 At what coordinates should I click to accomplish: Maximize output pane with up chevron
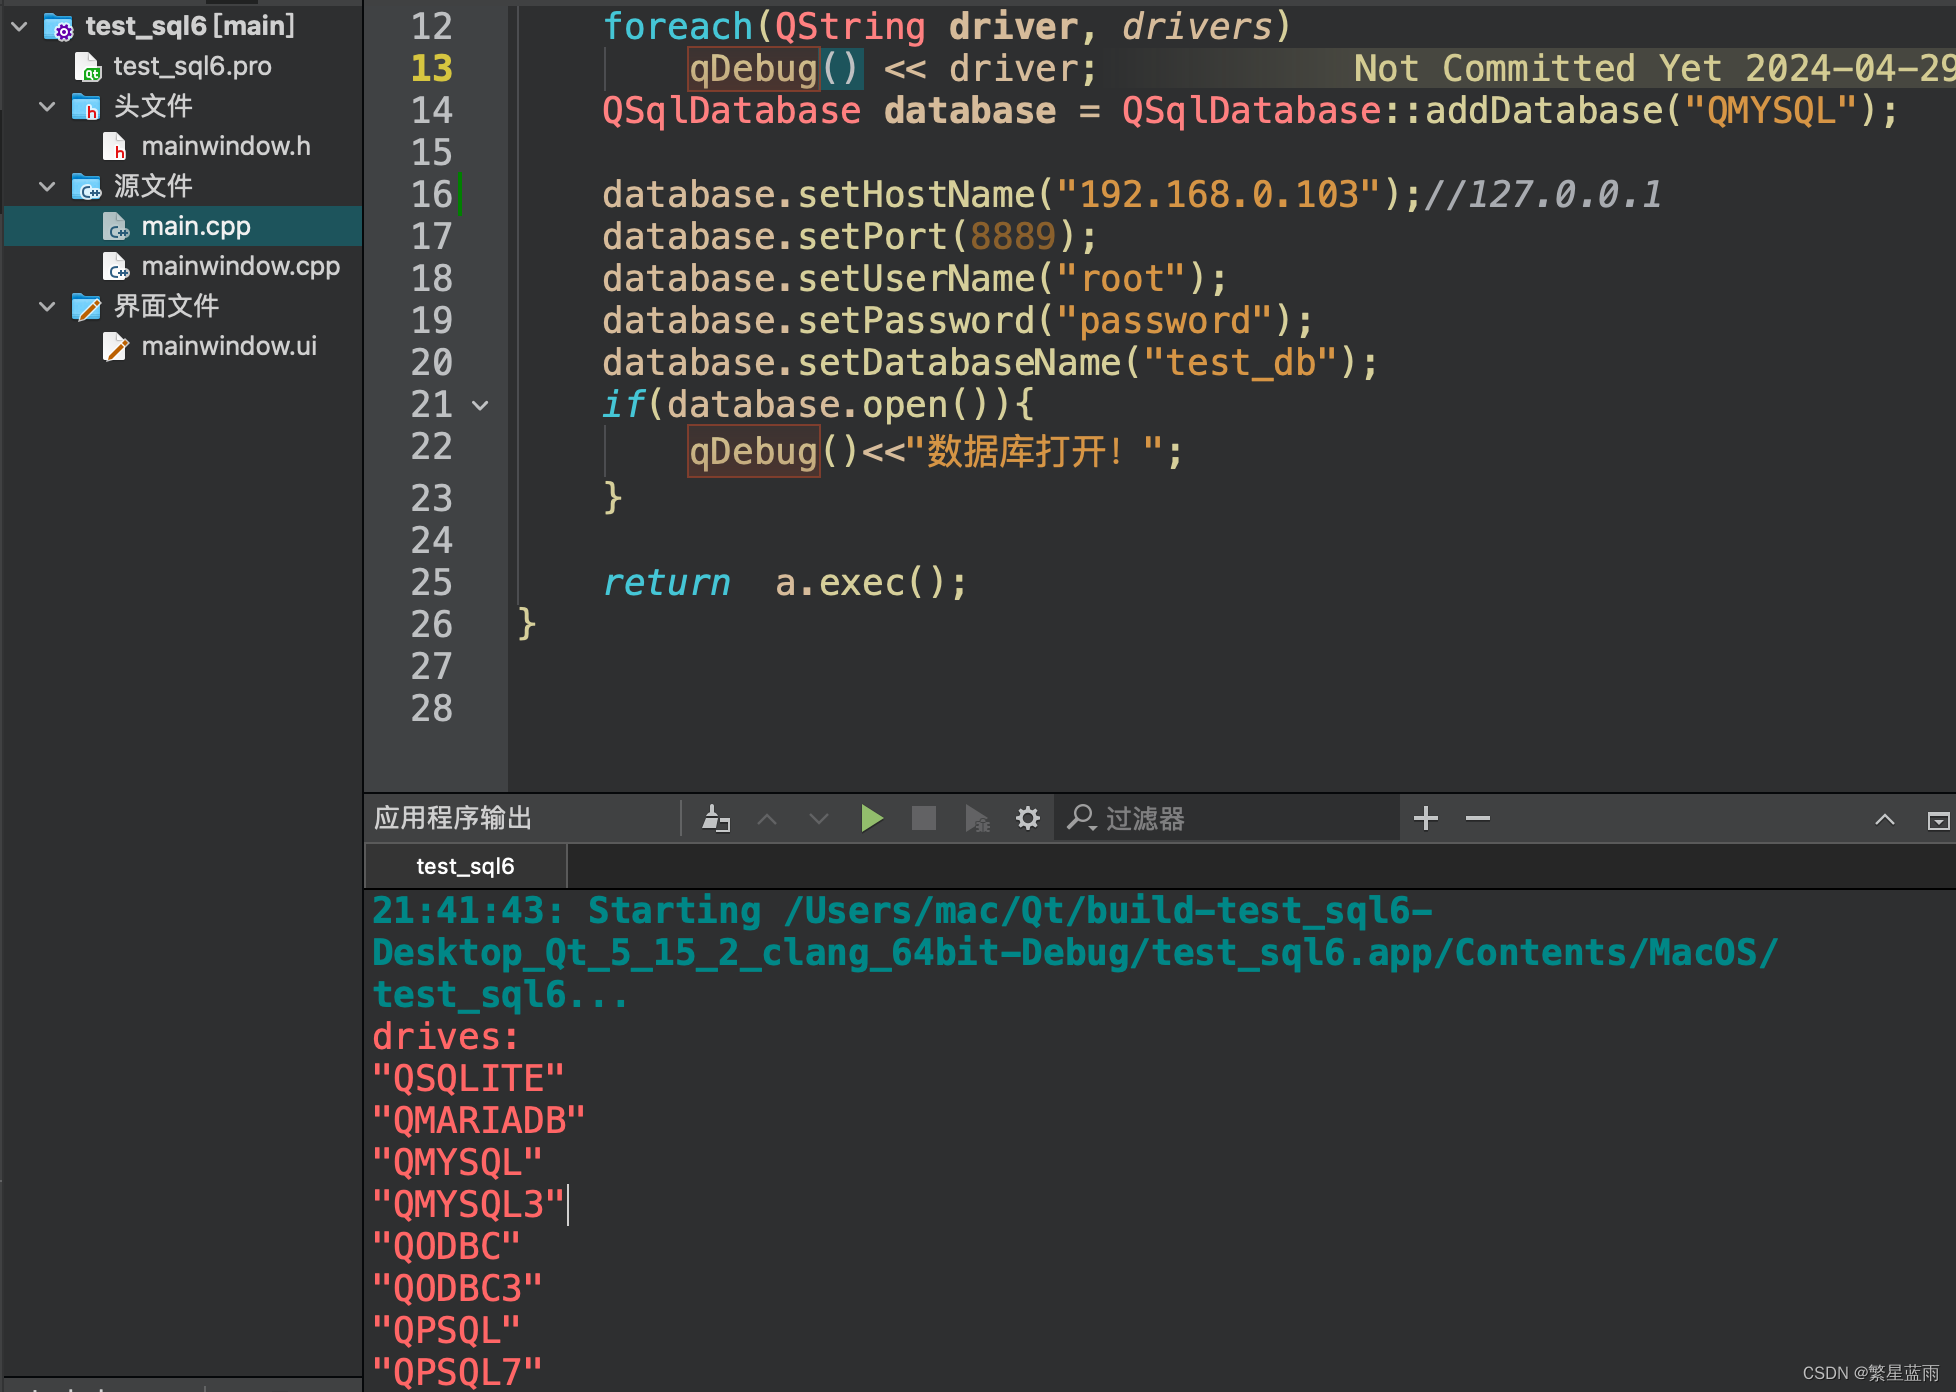[1885, 820]
